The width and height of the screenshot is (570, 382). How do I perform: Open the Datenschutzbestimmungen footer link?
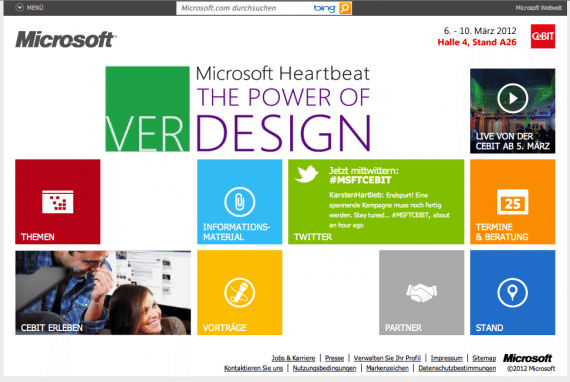457,368
